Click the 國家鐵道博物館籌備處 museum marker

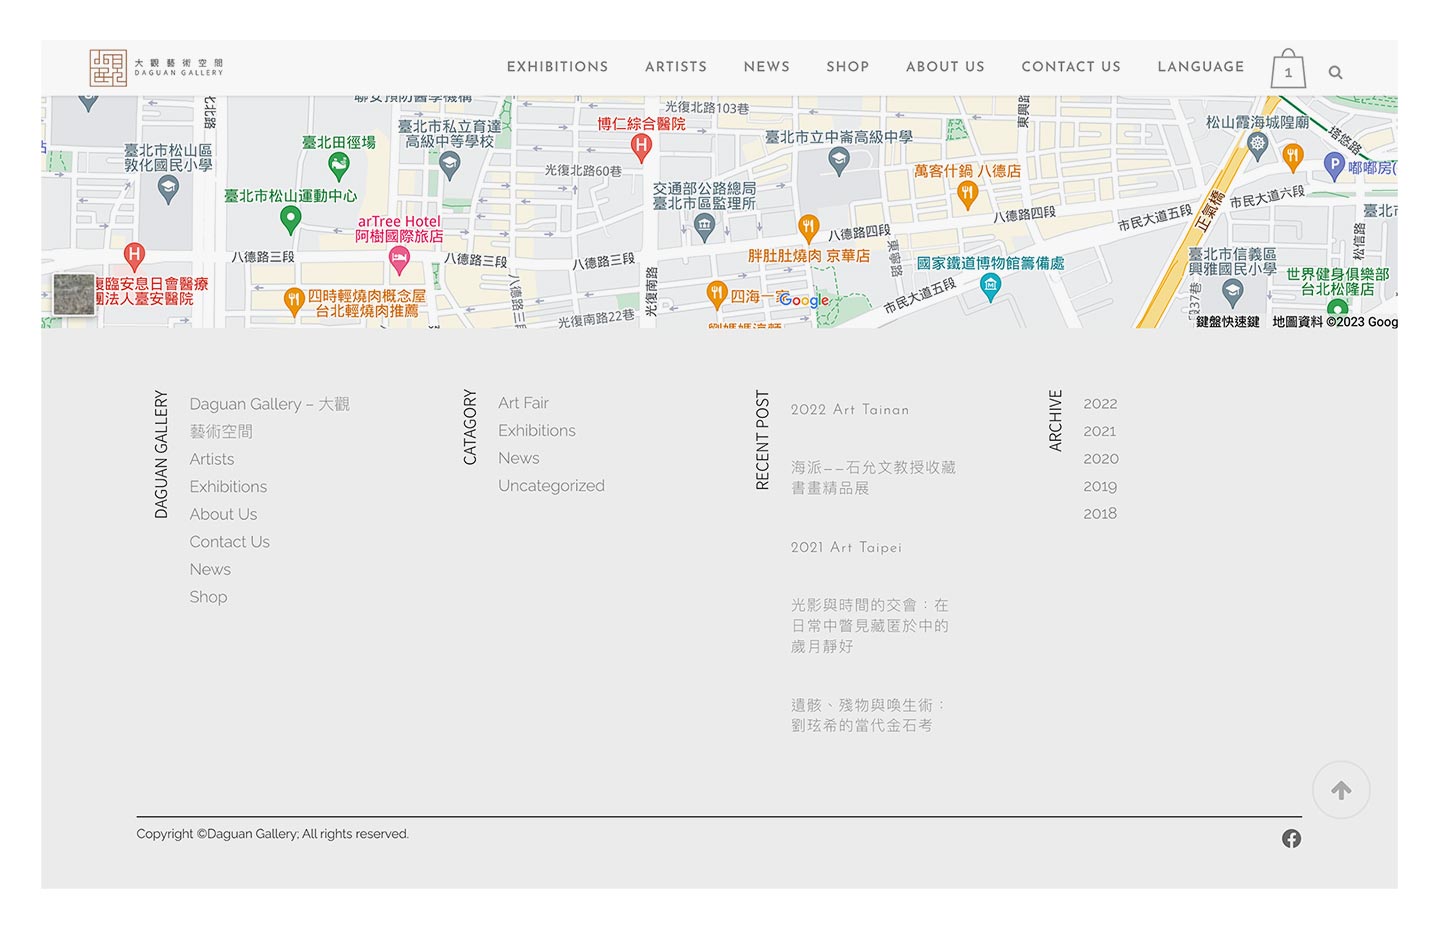click(x=990, y=287)
